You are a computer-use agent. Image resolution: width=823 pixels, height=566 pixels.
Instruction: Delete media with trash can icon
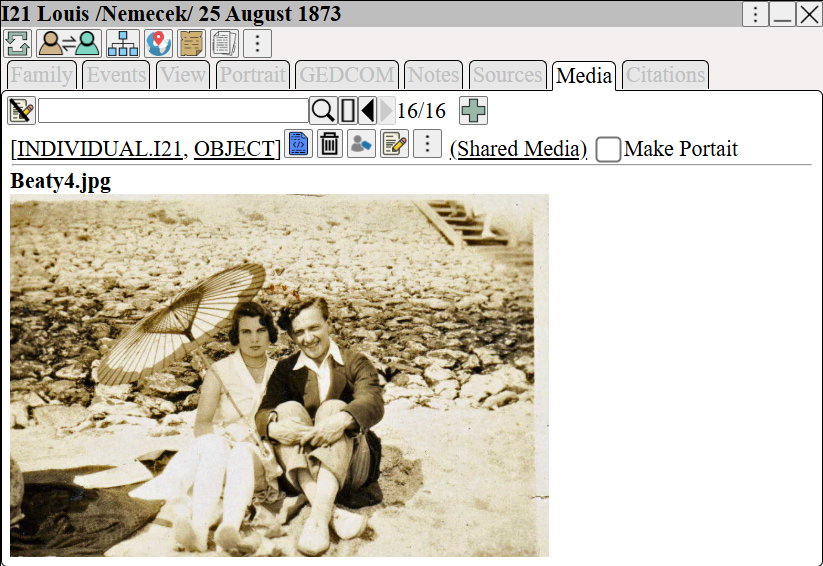[x=330, y=143]
